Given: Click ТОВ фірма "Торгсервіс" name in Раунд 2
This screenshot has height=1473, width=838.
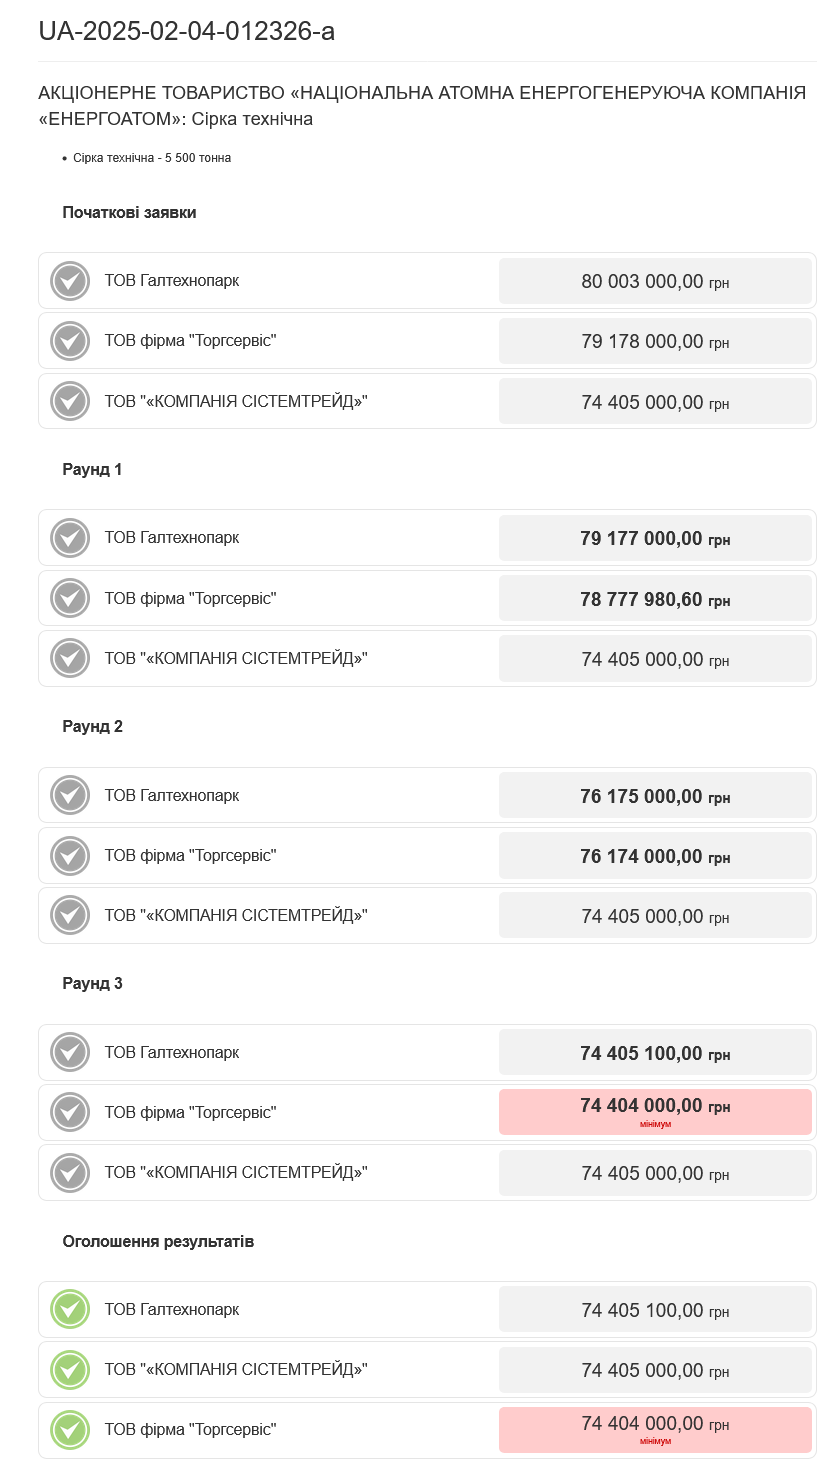Looking at the screenshot, I should [190, 856].
